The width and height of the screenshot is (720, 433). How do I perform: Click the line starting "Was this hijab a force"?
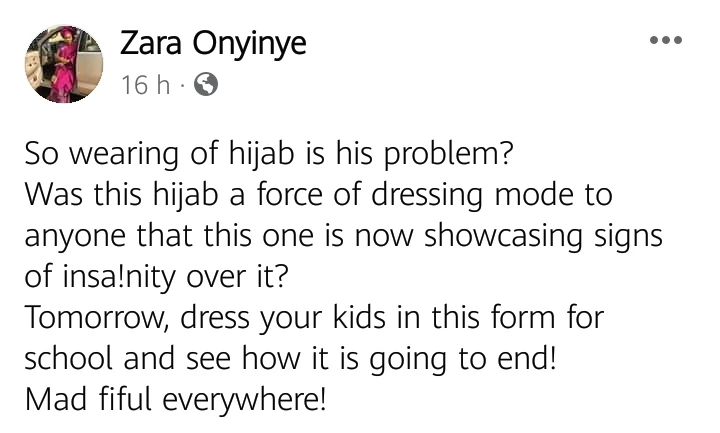coord(317,194)
